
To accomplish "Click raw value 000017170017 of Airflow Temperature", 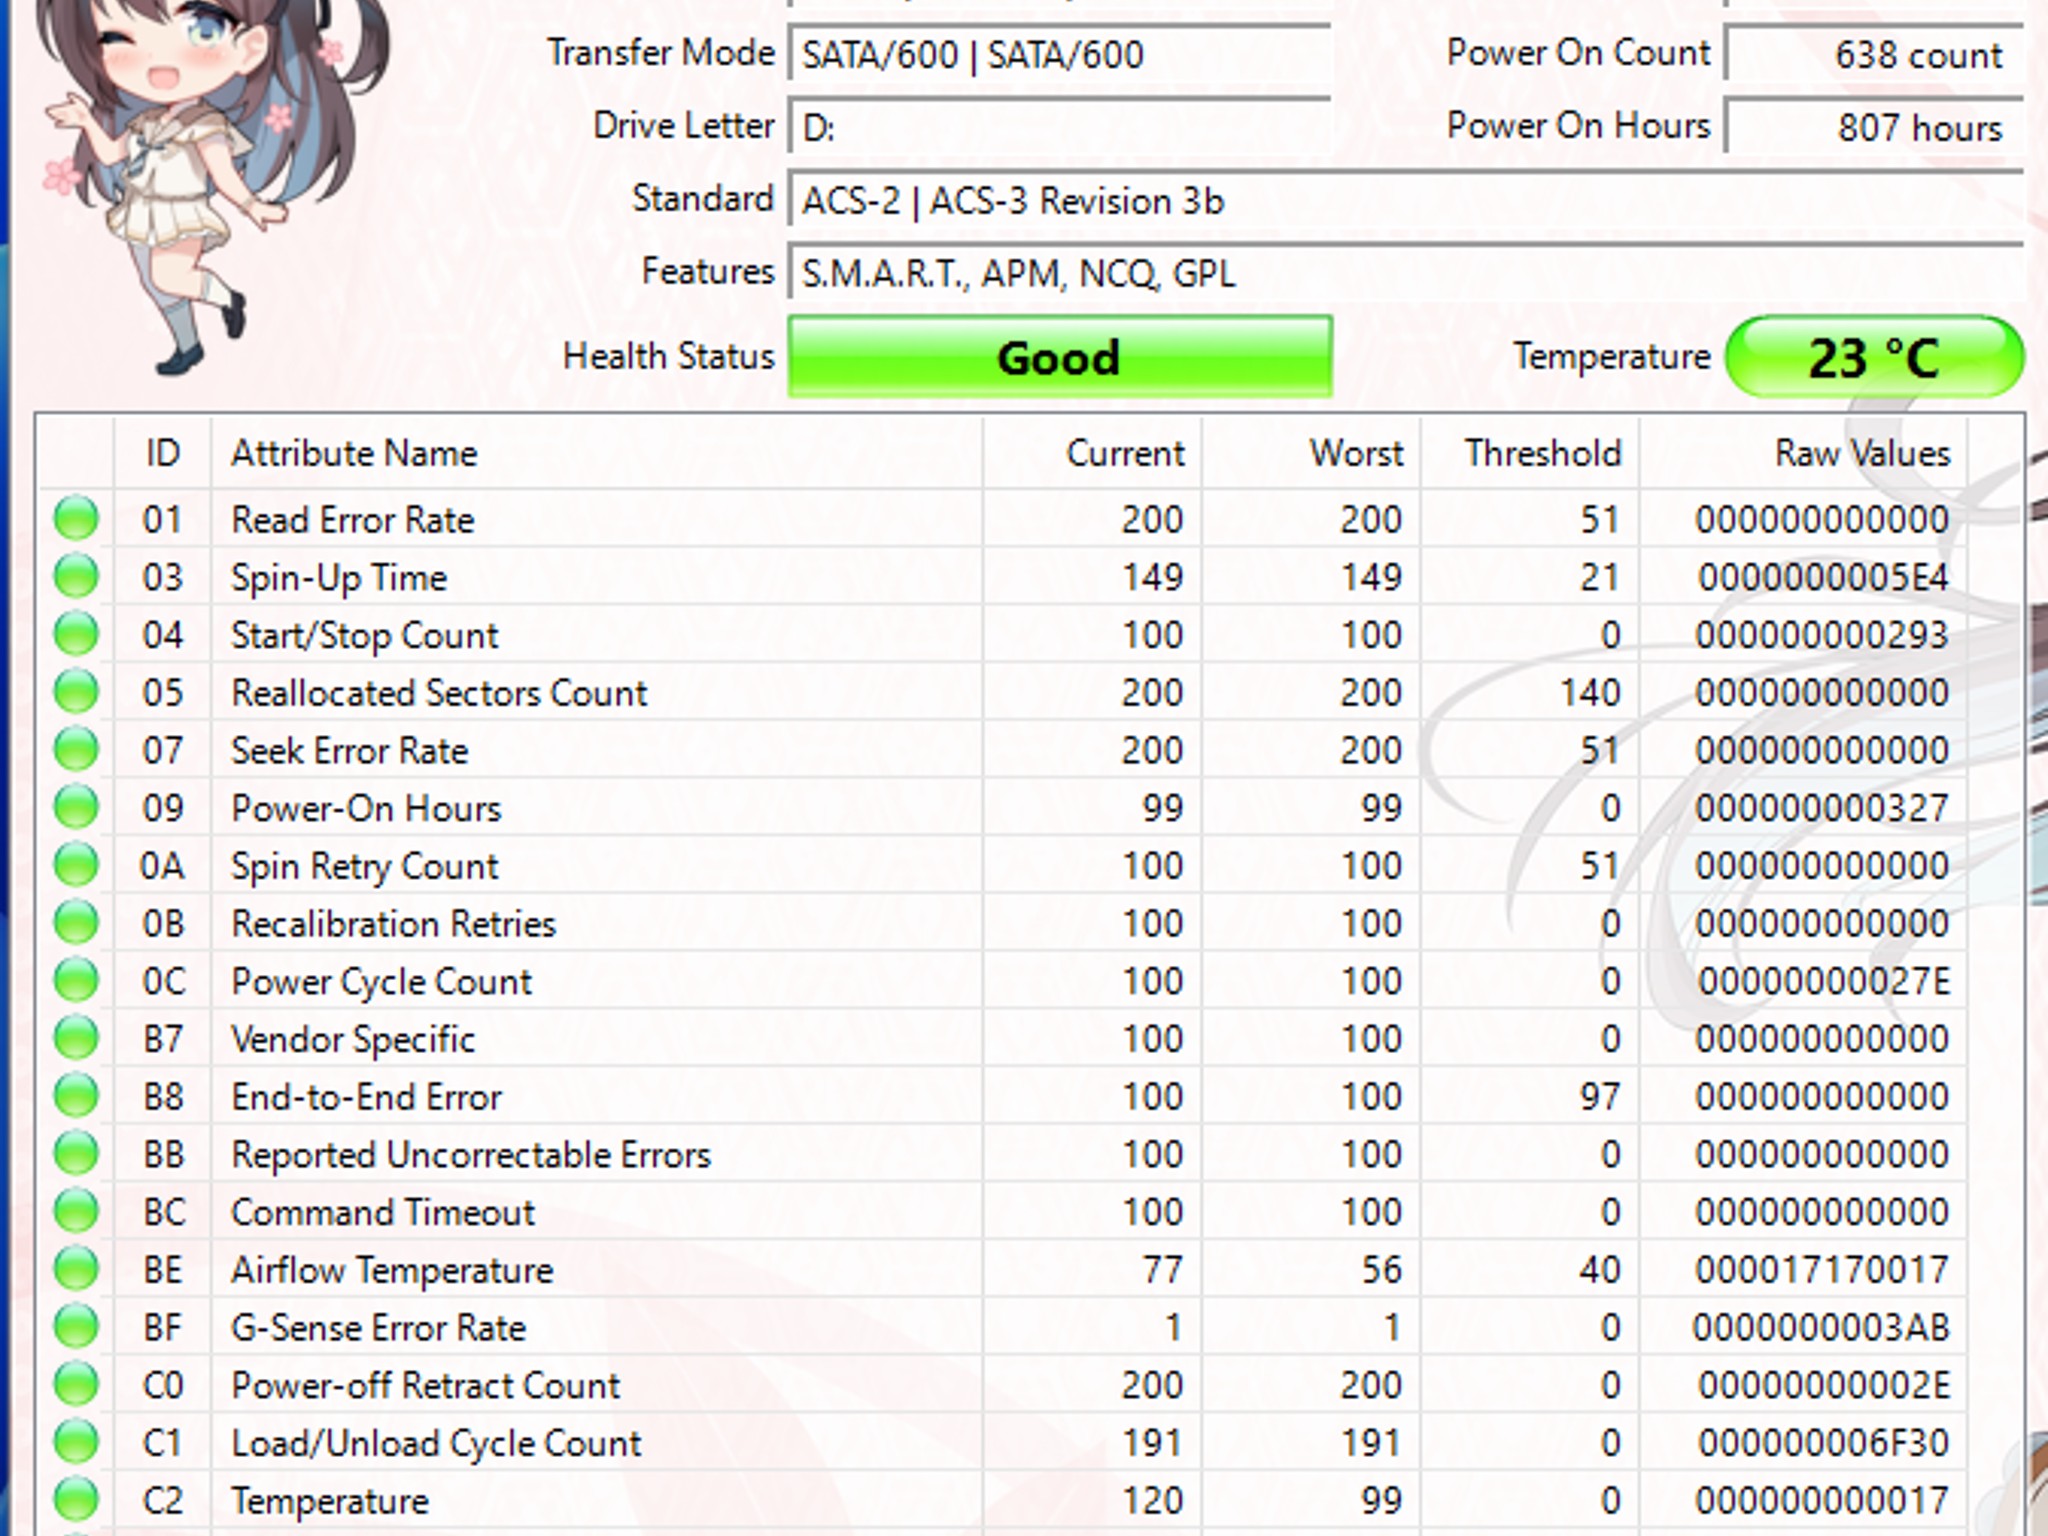I will tap(1822, 1270).
